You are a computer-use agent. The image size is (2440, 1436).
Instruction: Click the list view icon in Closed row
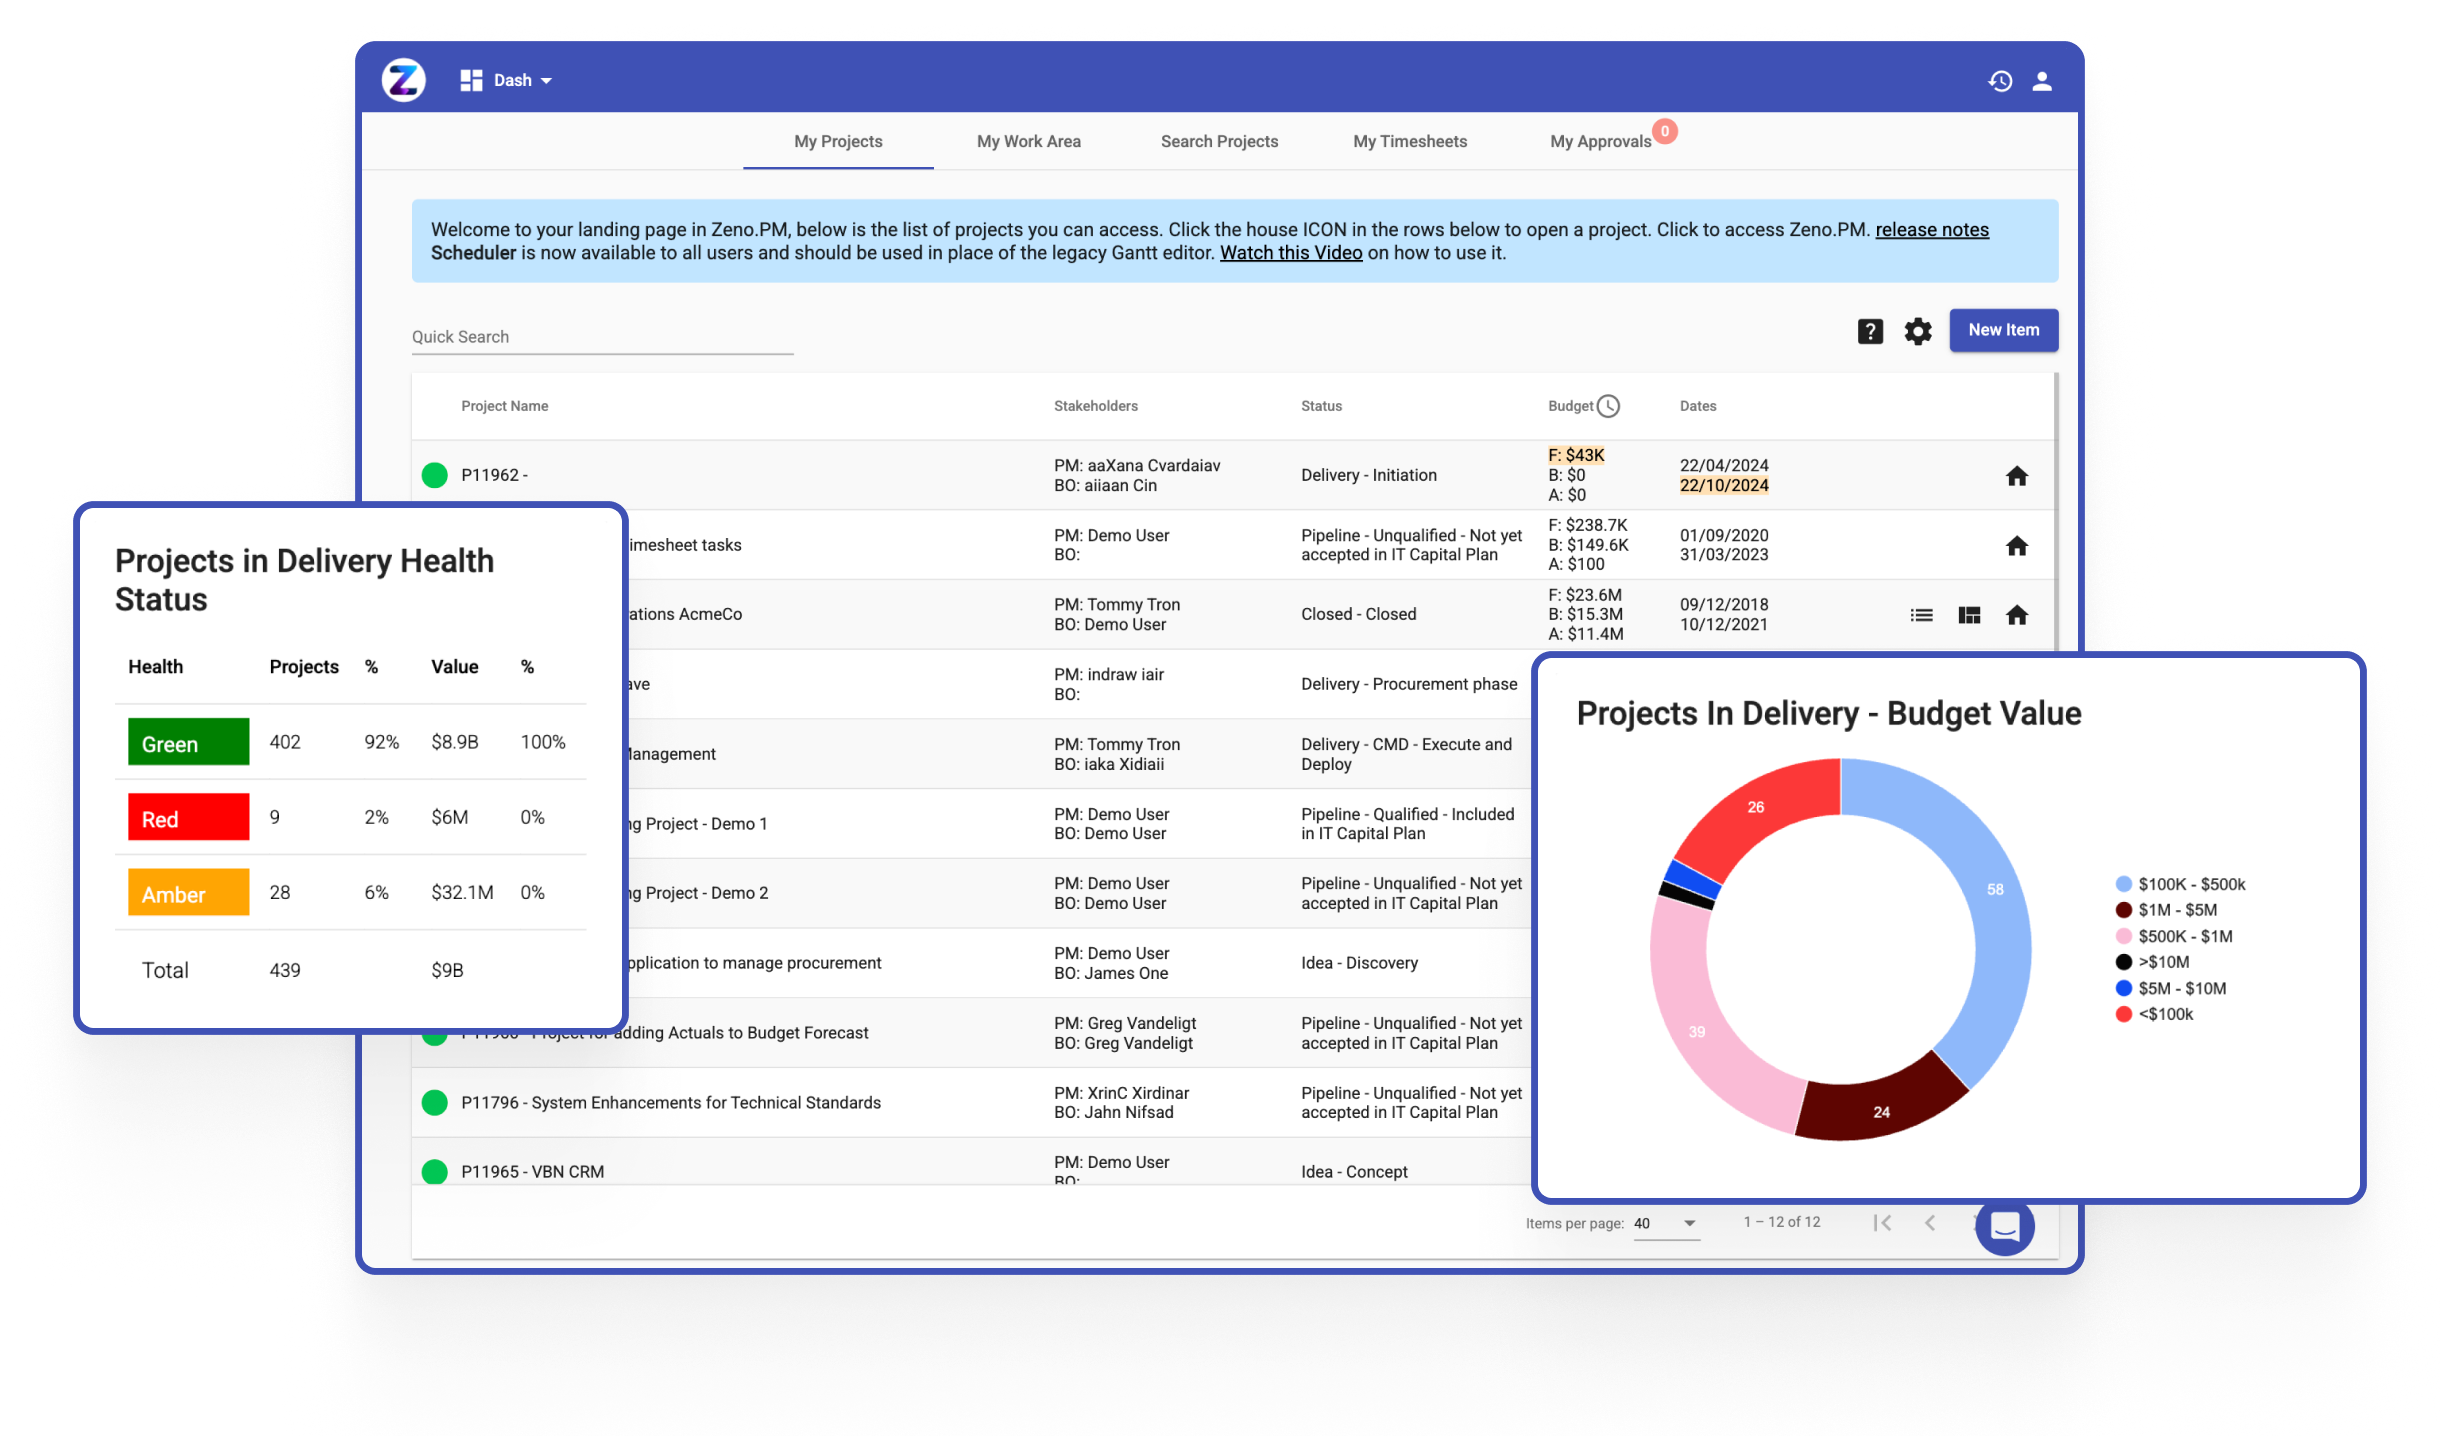click(1921, 615)
